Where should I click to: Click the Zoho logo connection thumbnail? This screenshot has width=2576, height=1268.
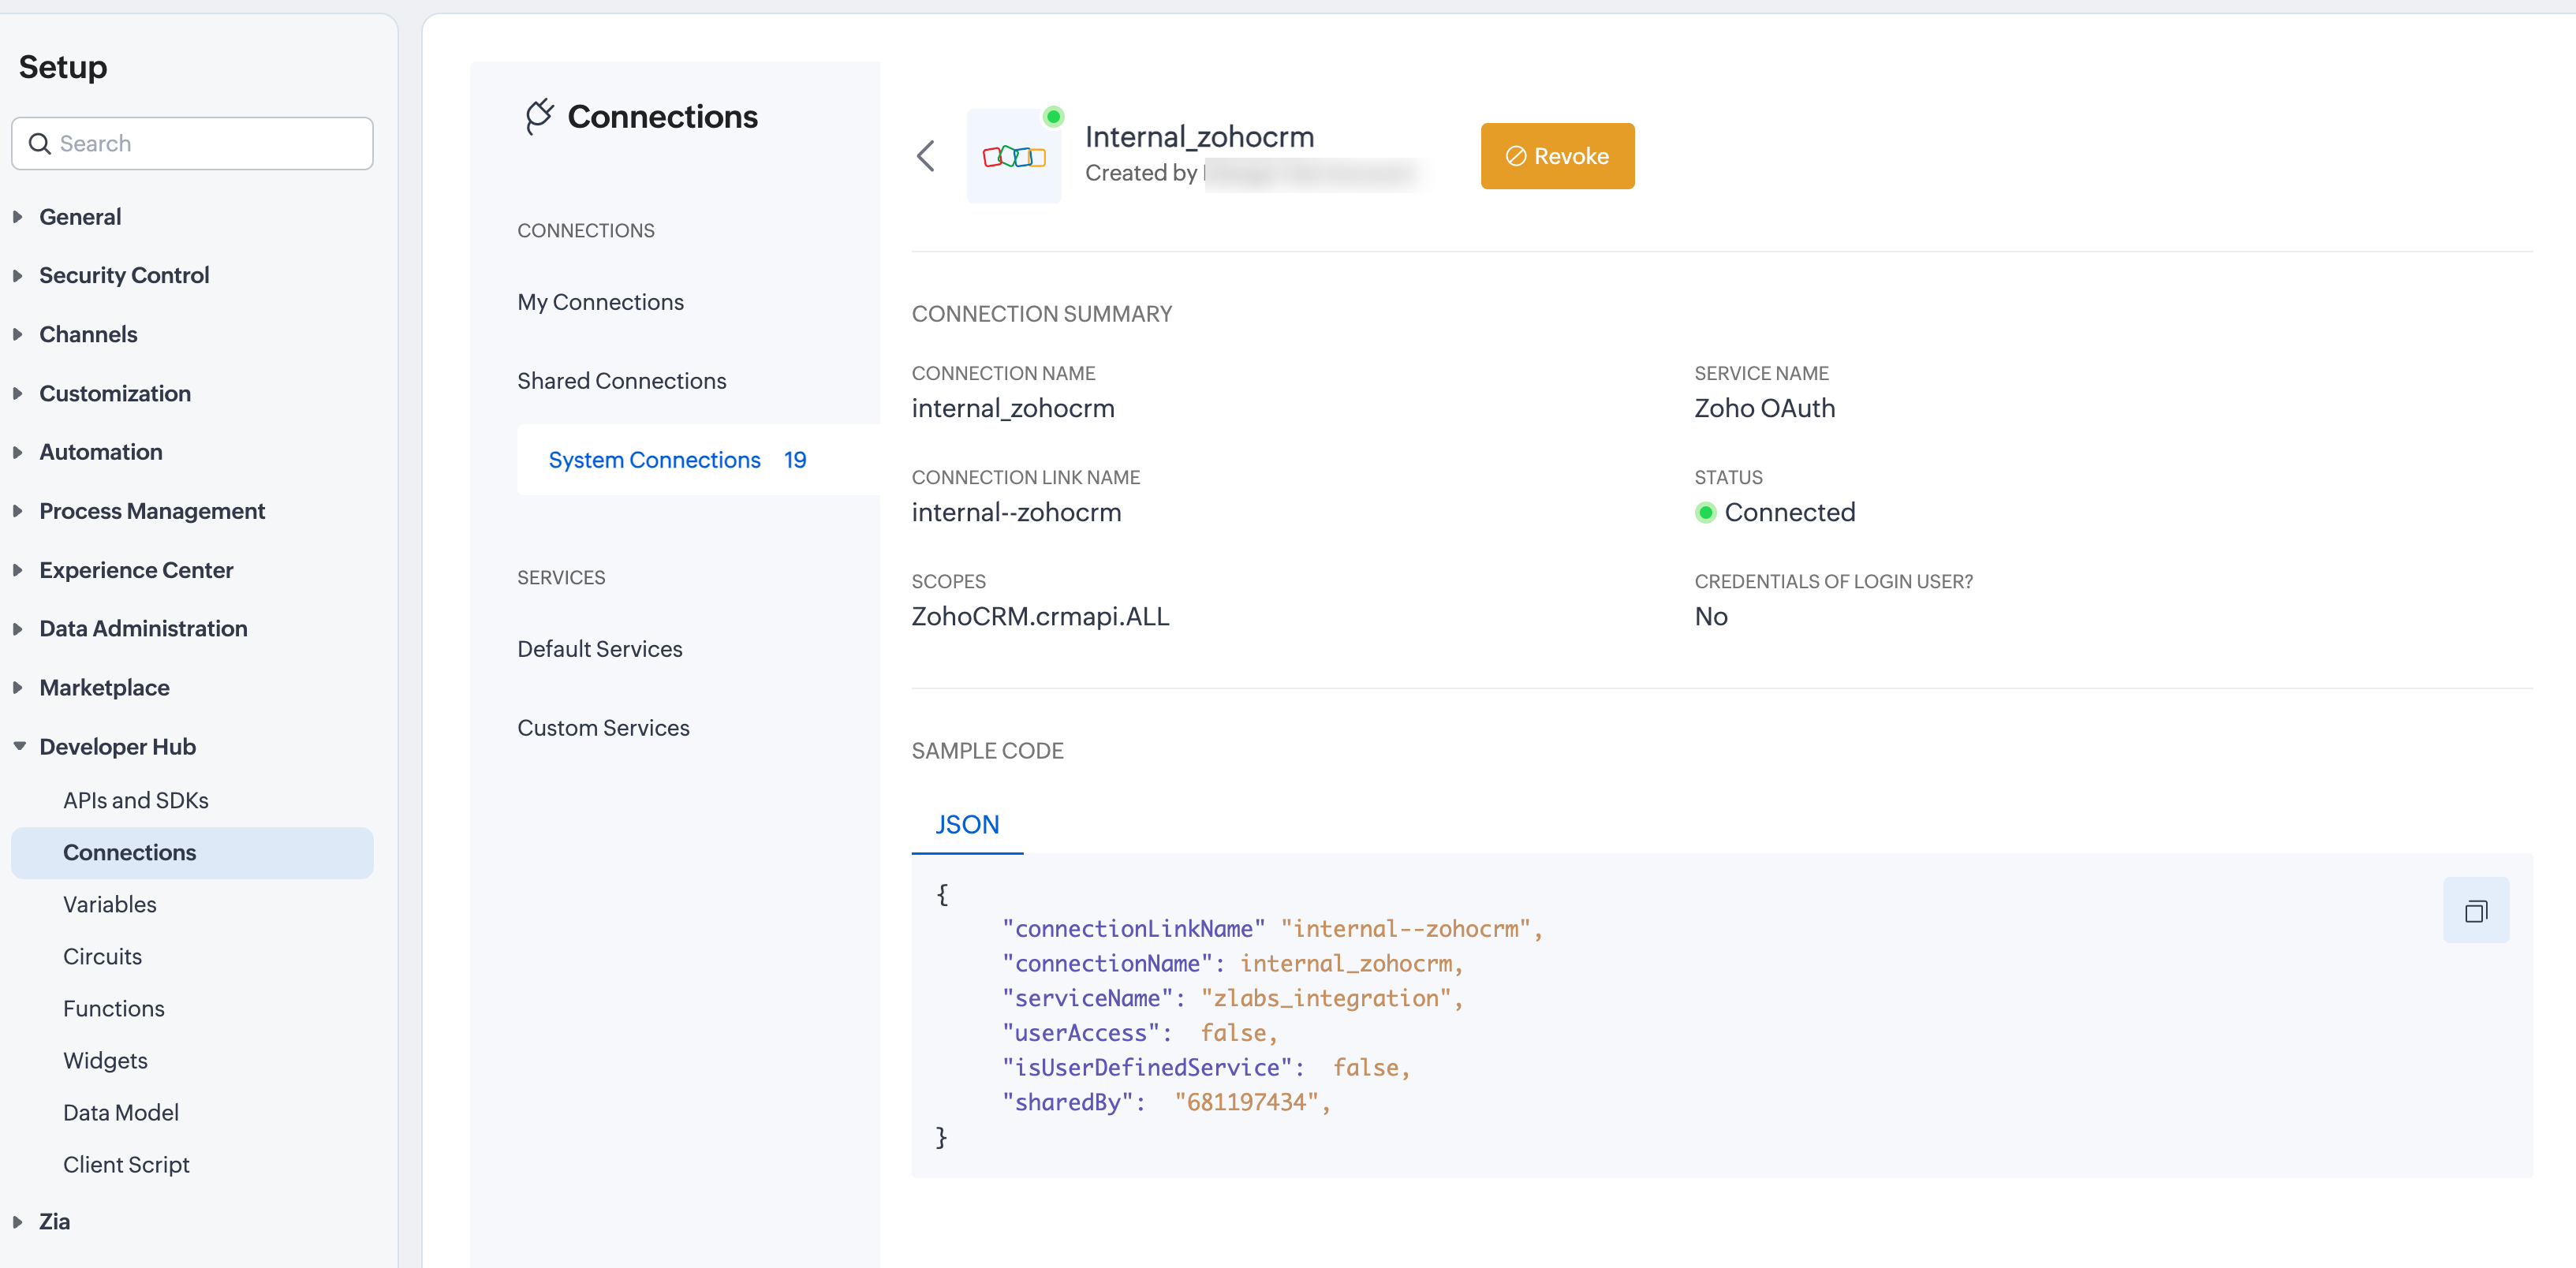1013,157
